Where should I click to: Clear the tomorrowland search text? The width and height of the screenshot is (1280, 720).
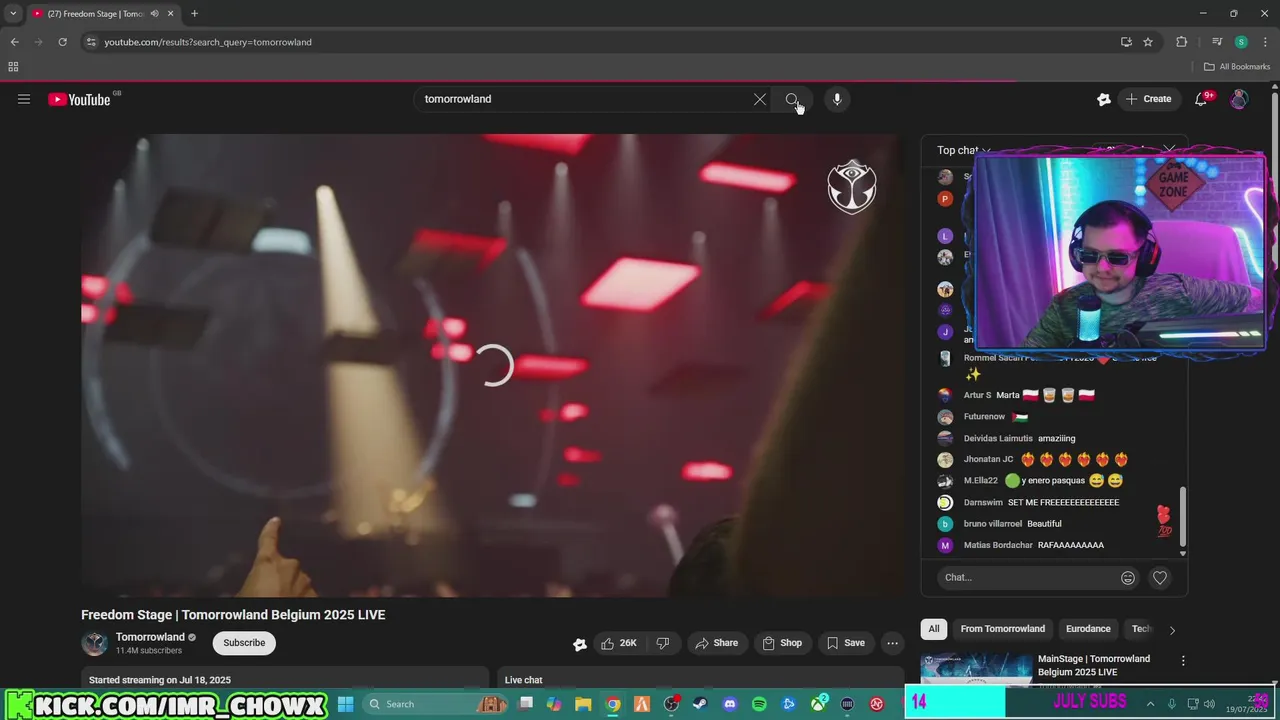(x=760, y=99)
